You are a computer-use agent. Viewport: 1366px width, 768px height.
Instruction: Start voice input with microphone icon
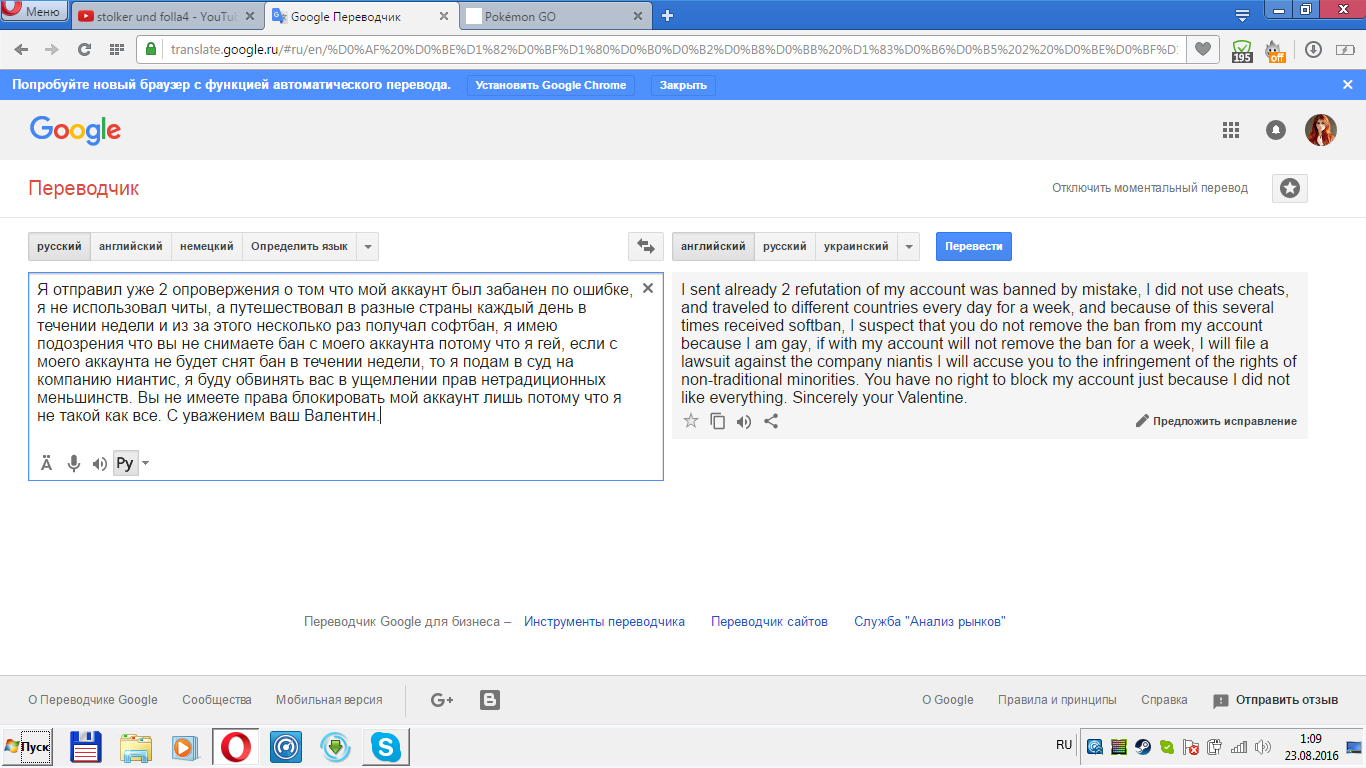[73, 463]
